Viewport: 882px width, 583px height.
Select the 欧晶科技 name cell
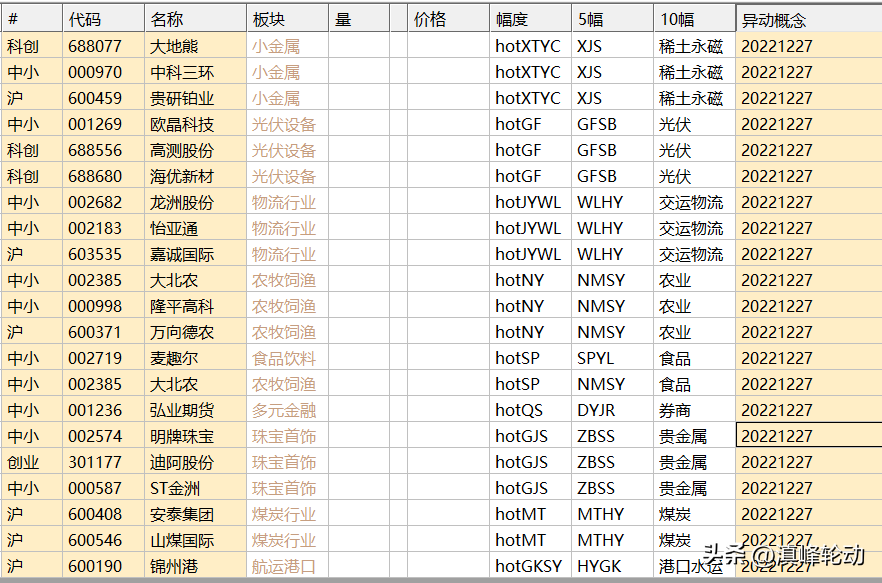(x=195, y=124)
